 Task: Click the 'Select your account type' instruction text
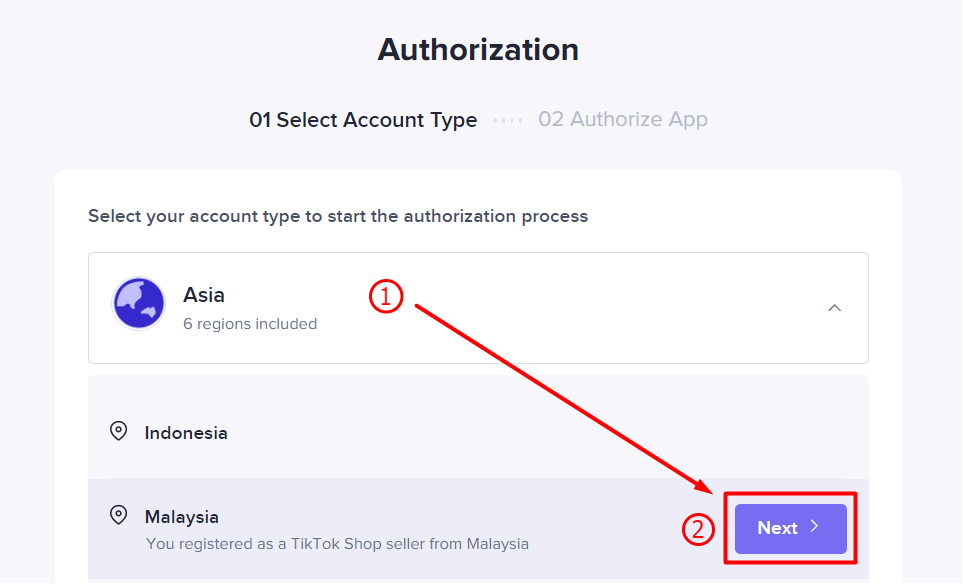(338, 216)
